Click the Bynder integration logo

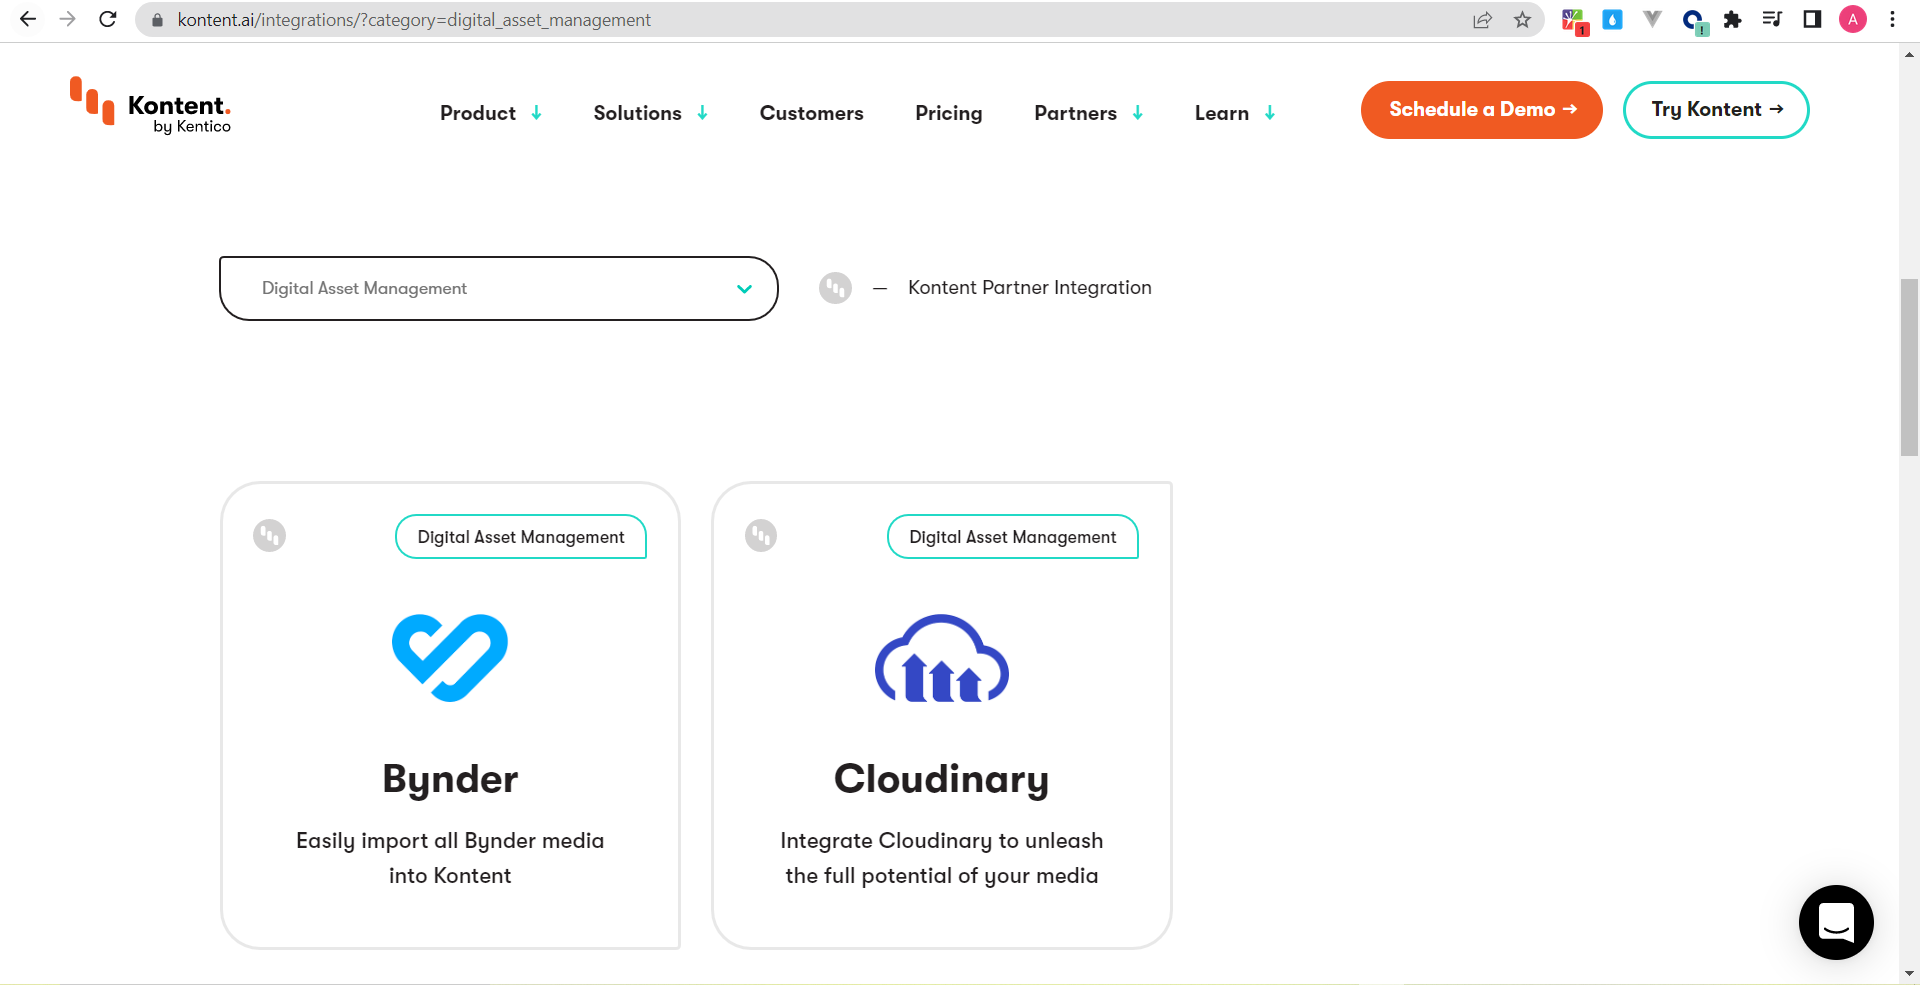click(450, 657)
